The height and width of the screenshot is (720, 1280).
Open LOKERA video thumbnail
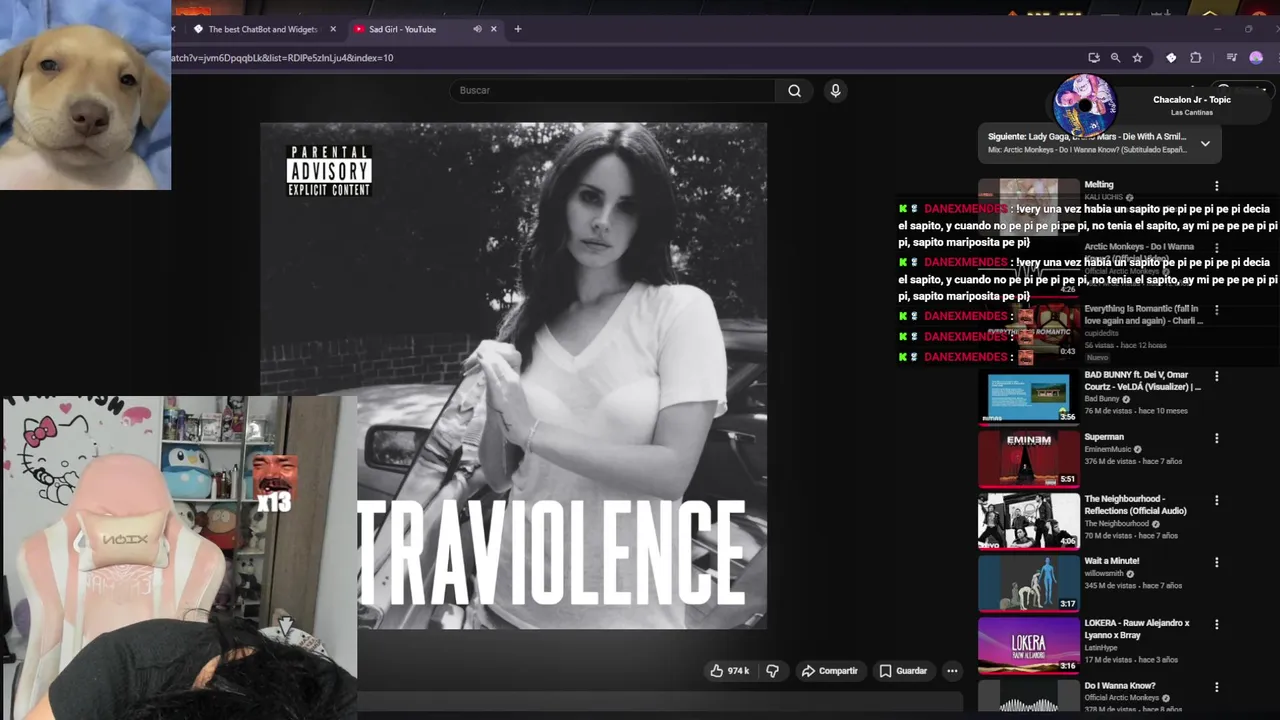[x=1028, y=645]
